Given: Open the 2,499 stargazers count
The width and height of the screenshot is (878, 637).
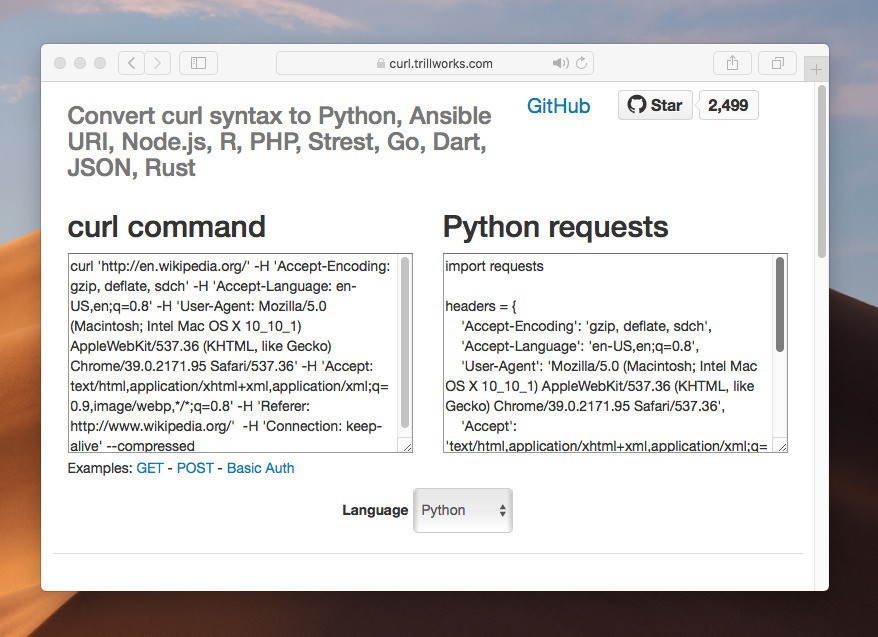Looking at the screenshot, I should click(x=728, y=105).
